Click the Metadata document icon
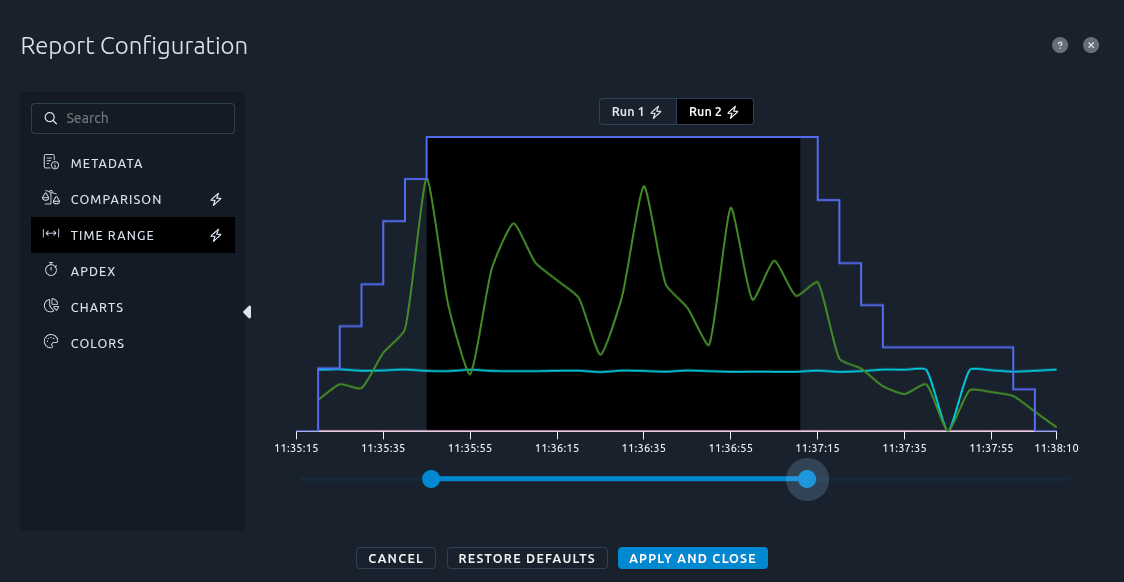Viewport: 1124px width, 582px height. pos(51,163)
